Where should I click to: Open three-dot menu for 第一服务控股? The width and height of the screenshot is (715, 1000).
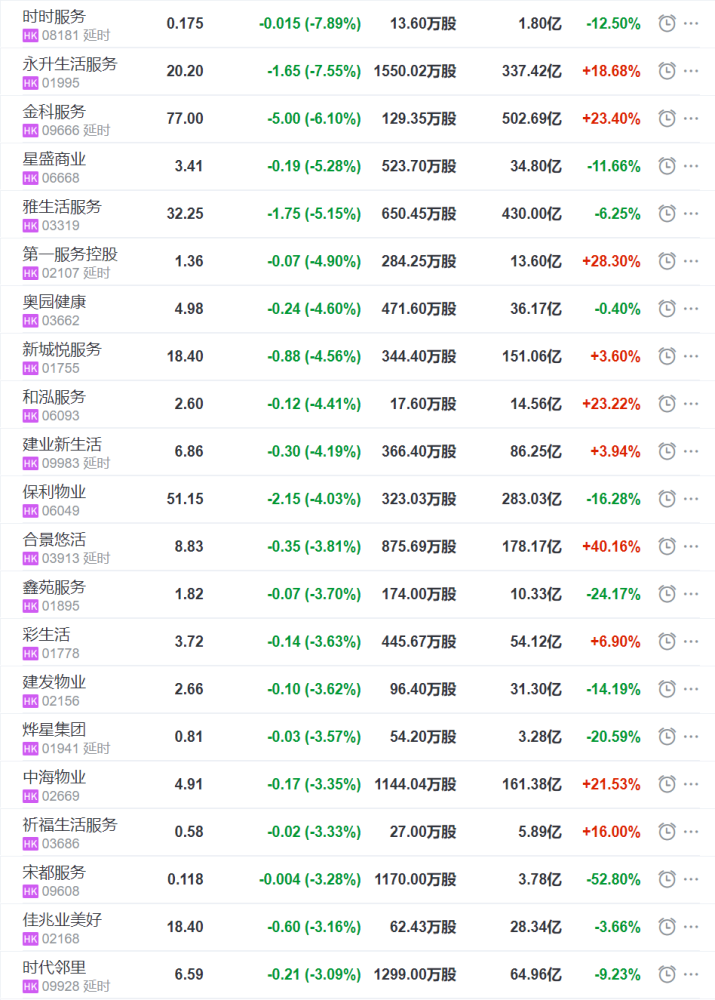click(691, 261)
